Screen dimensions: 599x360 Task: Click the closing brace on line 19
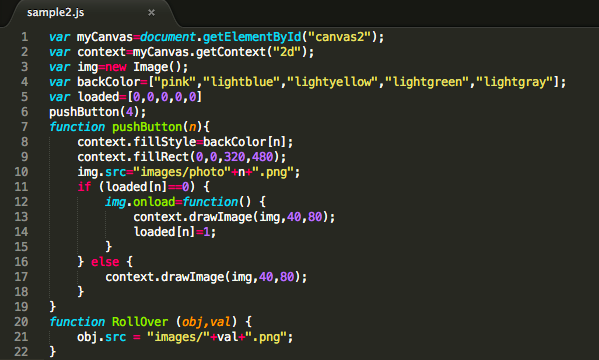pyautogui.click(x=53, y=306)
